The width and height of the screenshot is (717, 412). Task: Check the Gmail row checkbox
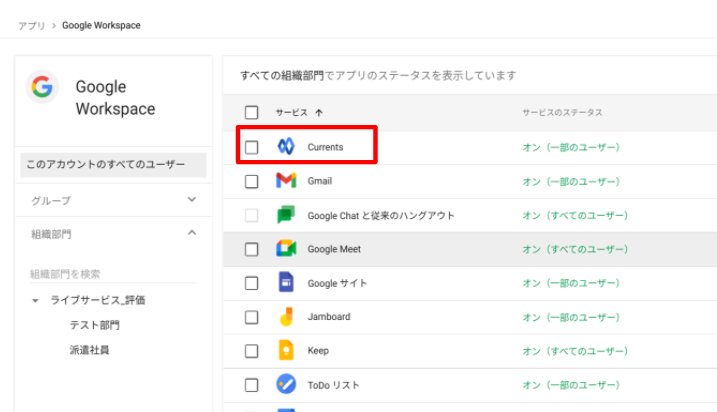coord(251,182)
